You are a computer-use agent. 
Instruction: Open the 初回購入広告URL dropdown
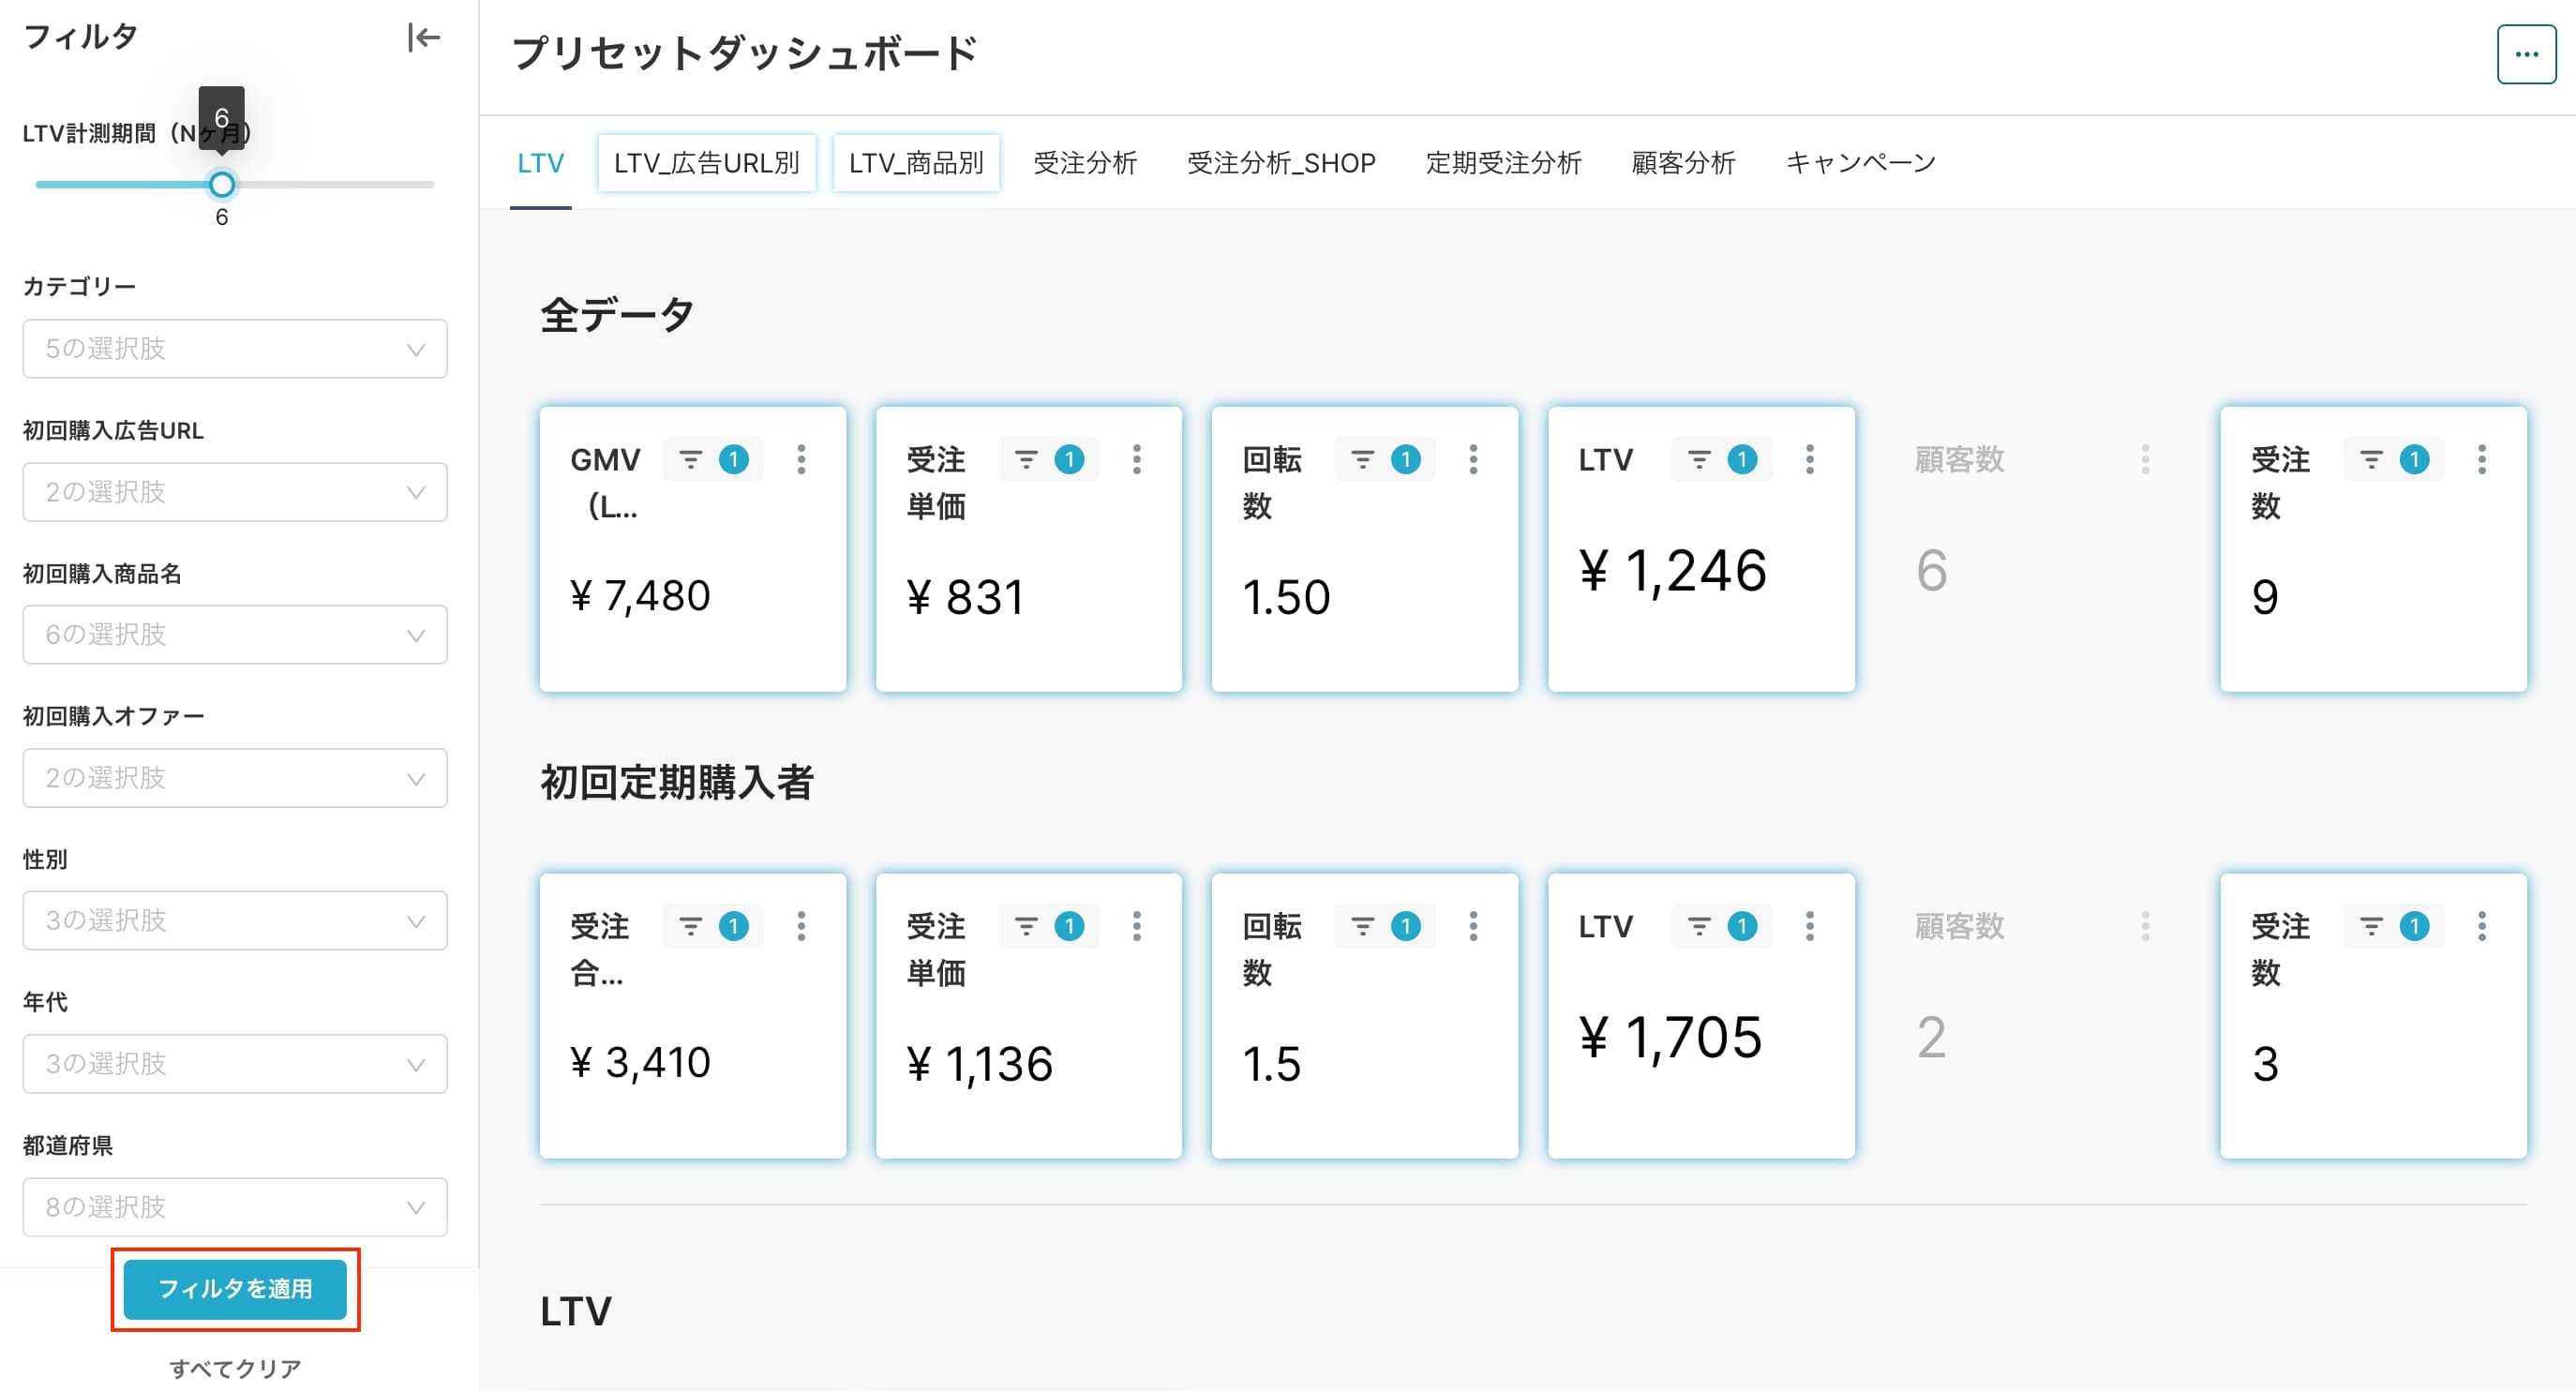[235, 492]
